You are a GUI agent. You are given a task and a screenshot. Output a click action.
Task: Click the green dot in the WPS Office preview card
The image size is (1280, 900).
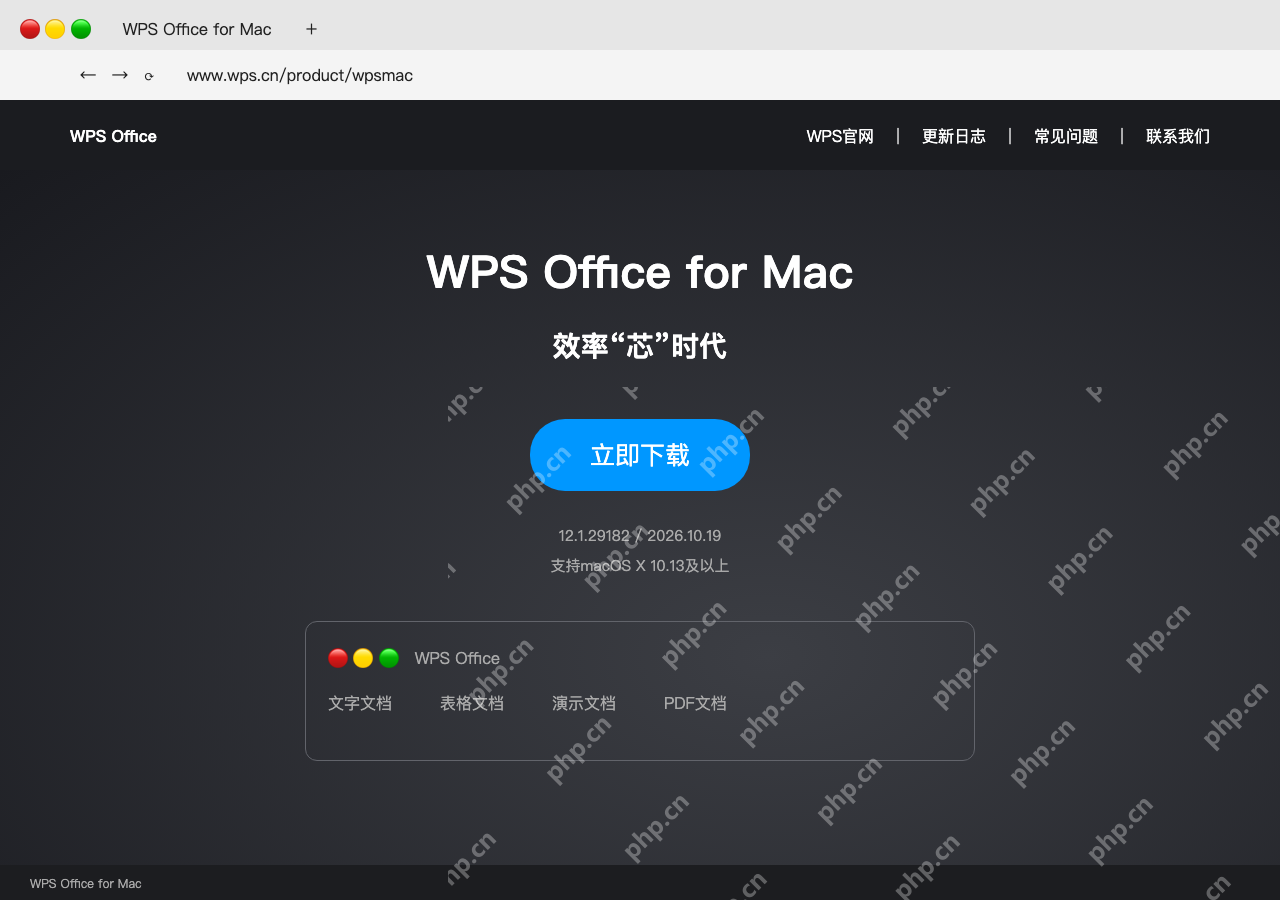click(389, 658)
